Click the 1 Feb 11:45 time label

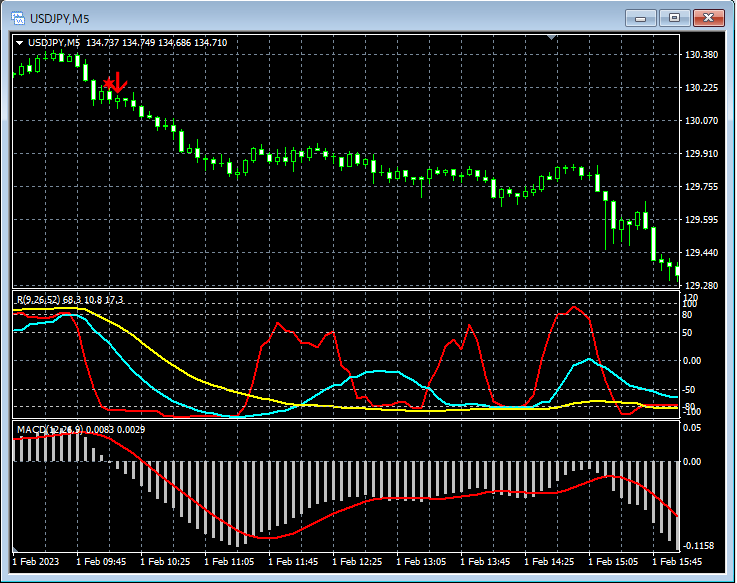(293, 562)
